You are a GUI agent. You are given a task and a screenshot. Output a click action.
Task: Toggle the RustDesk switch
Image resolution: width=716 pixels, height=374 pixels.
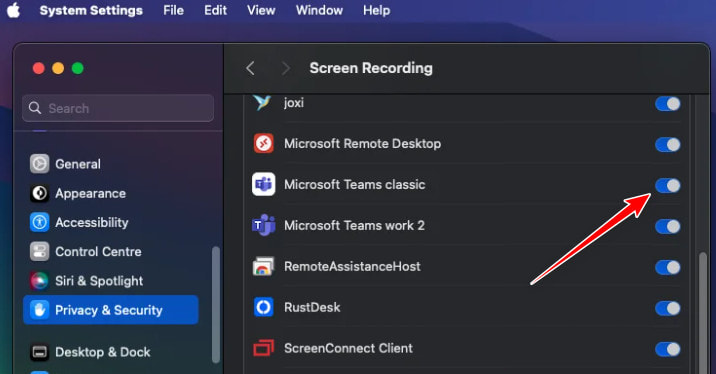668,308
